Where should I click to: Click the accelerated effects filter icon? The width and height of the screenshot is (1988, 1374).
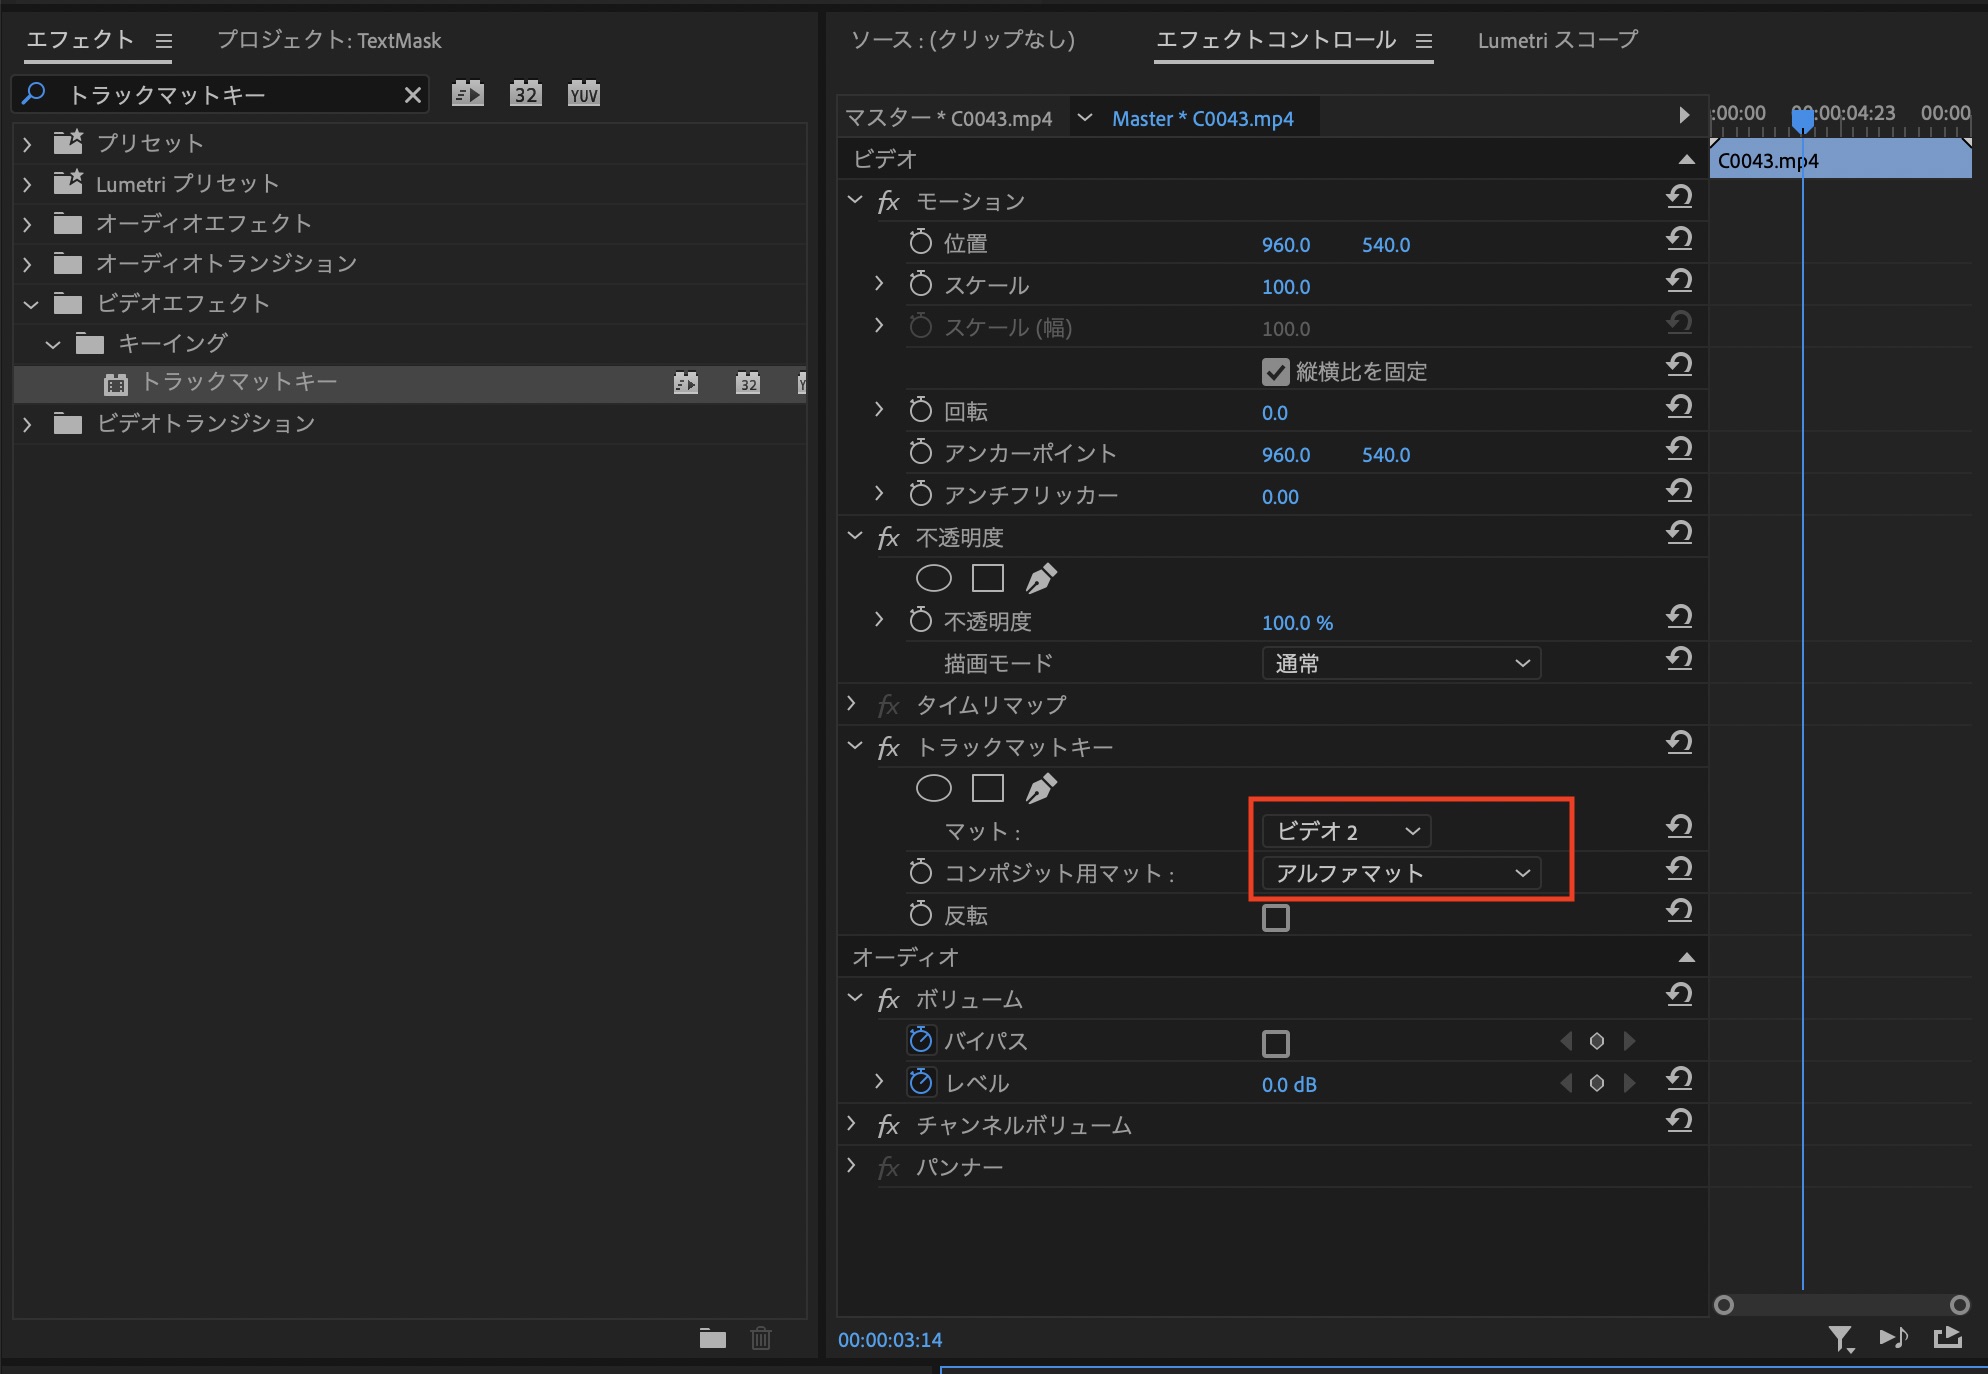coord(467,94)
